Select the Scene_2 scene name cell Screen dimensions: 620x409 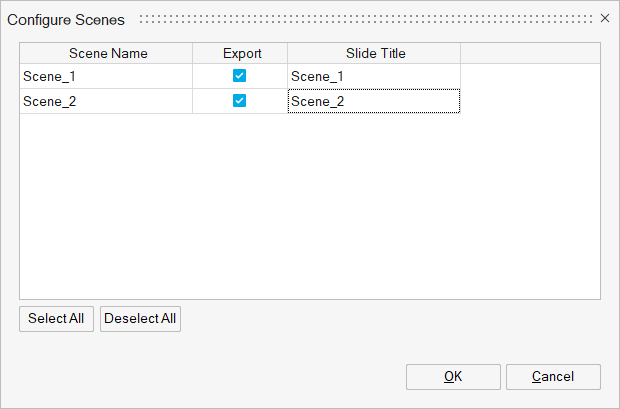106,101
